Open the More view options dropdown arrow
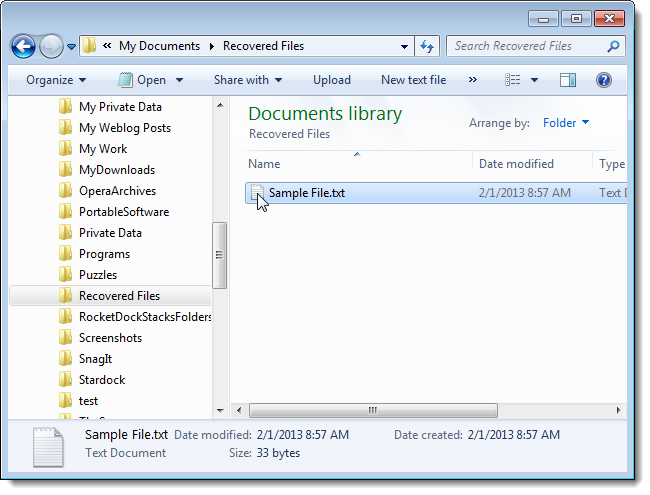The image size is (650, 495). pyautogui.click(x=534, y=80)
